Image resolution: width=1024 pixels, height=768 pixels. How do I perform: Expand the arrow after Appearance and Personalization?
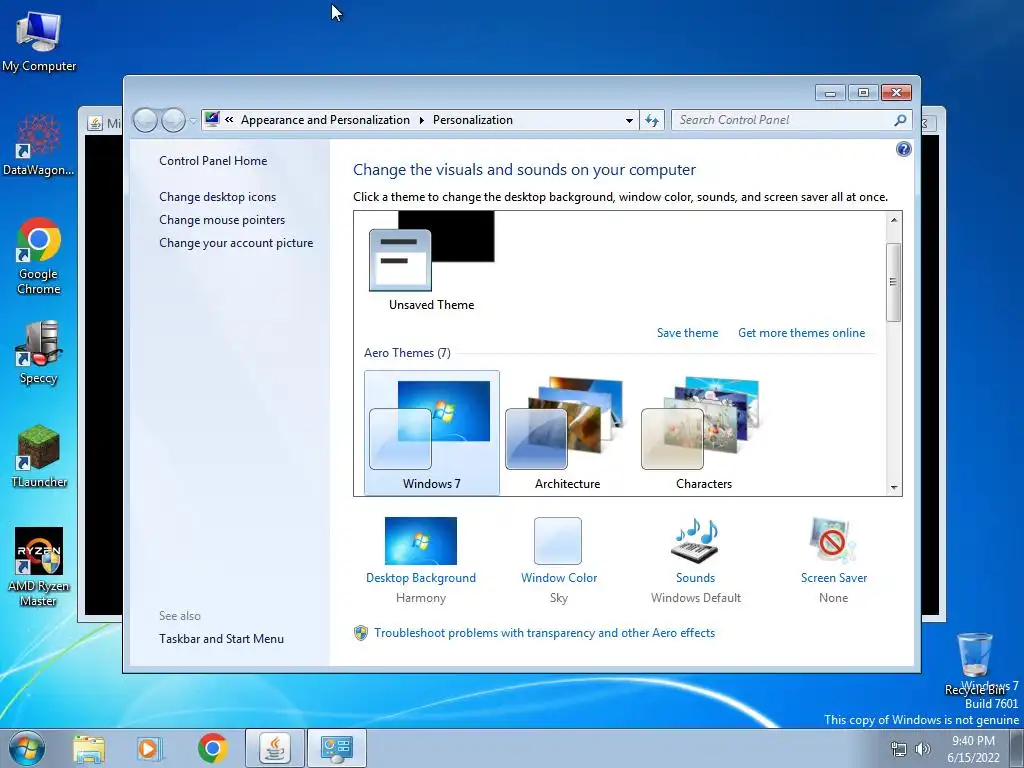click(421, 120)
